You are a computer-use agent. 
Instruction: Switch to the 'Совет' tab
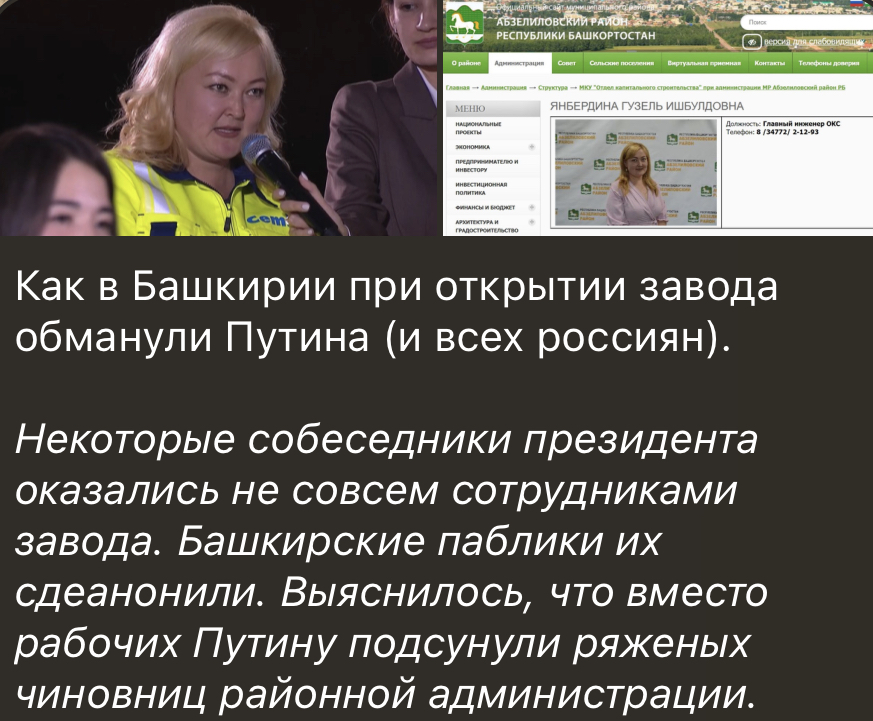click(567, 62)
